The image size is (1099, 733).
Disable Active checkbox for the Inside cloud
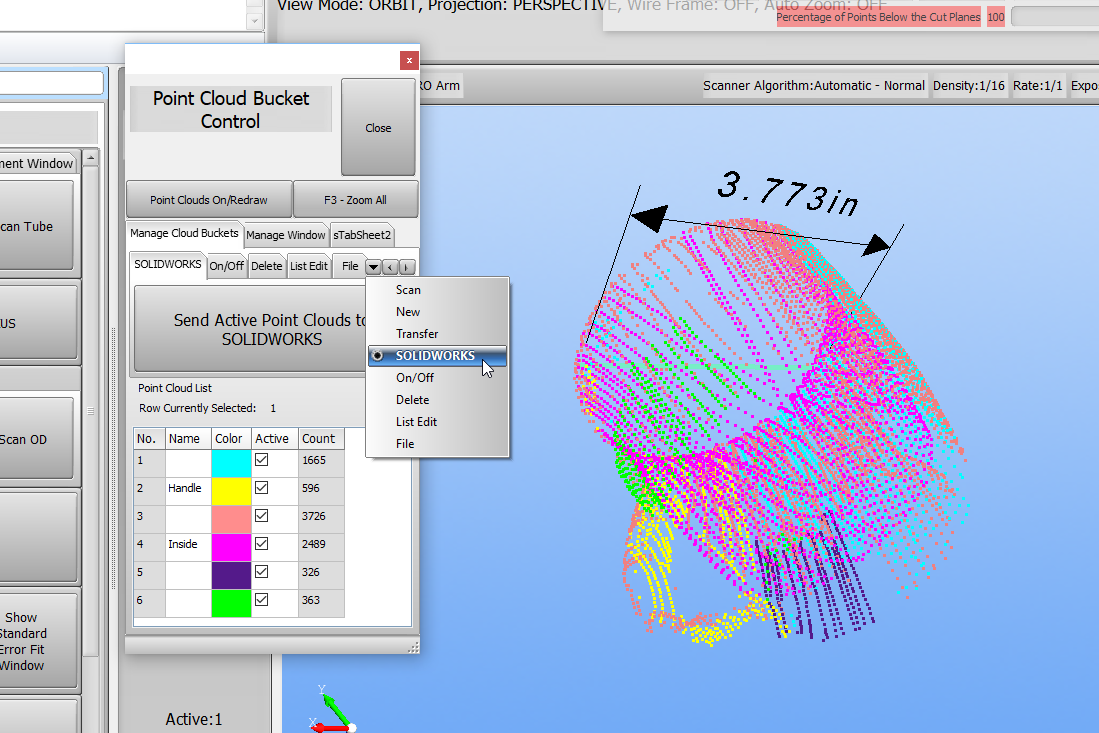pyautogui.click(x=262, y=545)
